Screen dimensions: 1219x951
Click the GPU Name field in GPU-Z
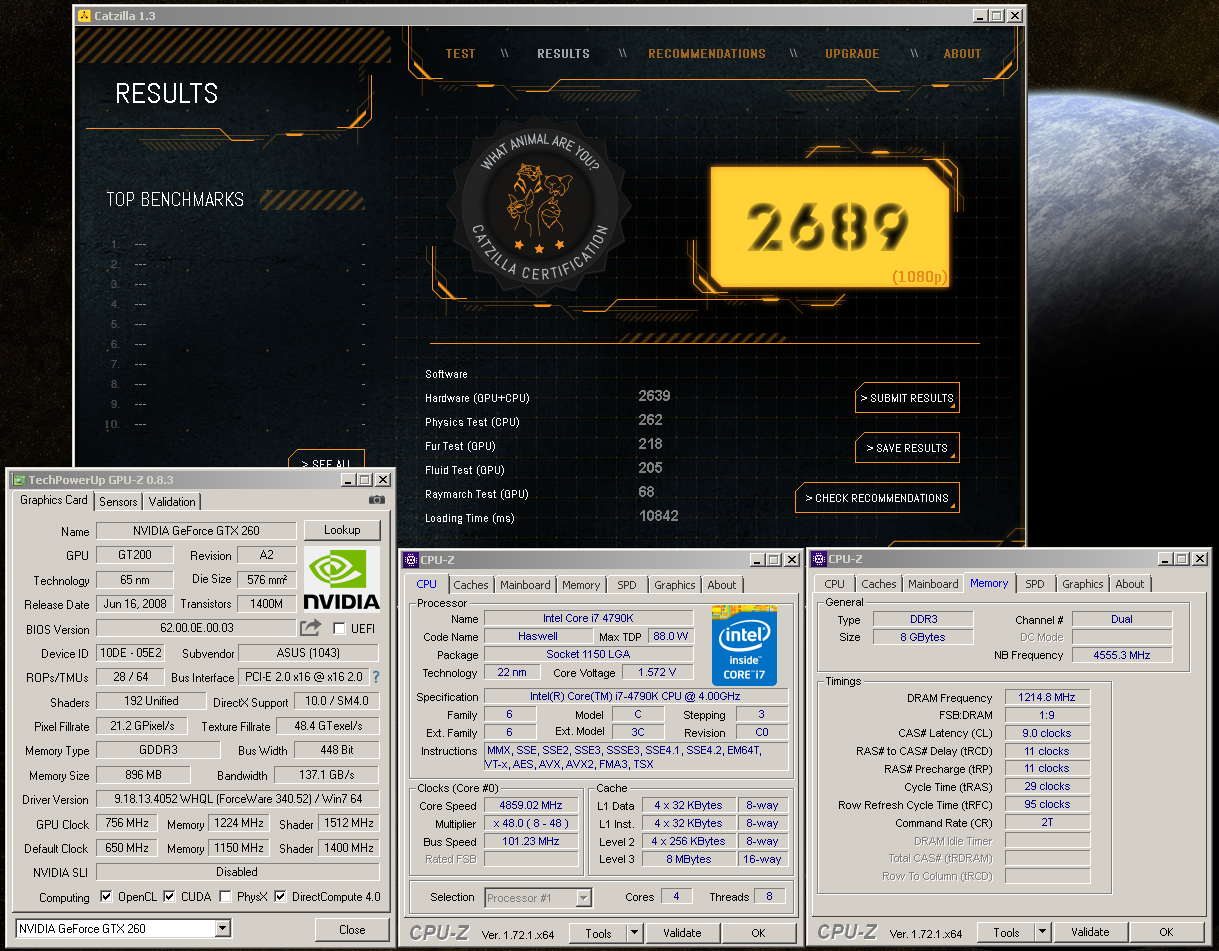[197, 531]
